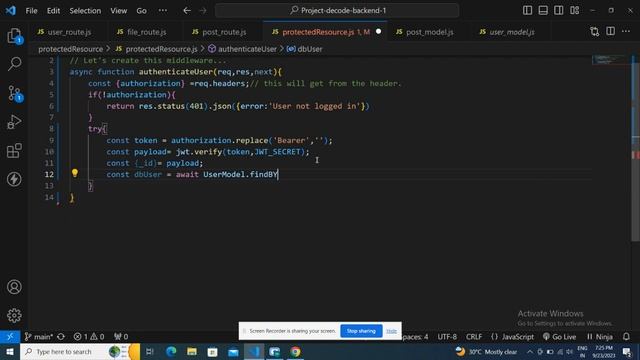This screenshot has height=360, width=640.
Task: Open the errors and warnings indicator
Action: pos(89,337)
